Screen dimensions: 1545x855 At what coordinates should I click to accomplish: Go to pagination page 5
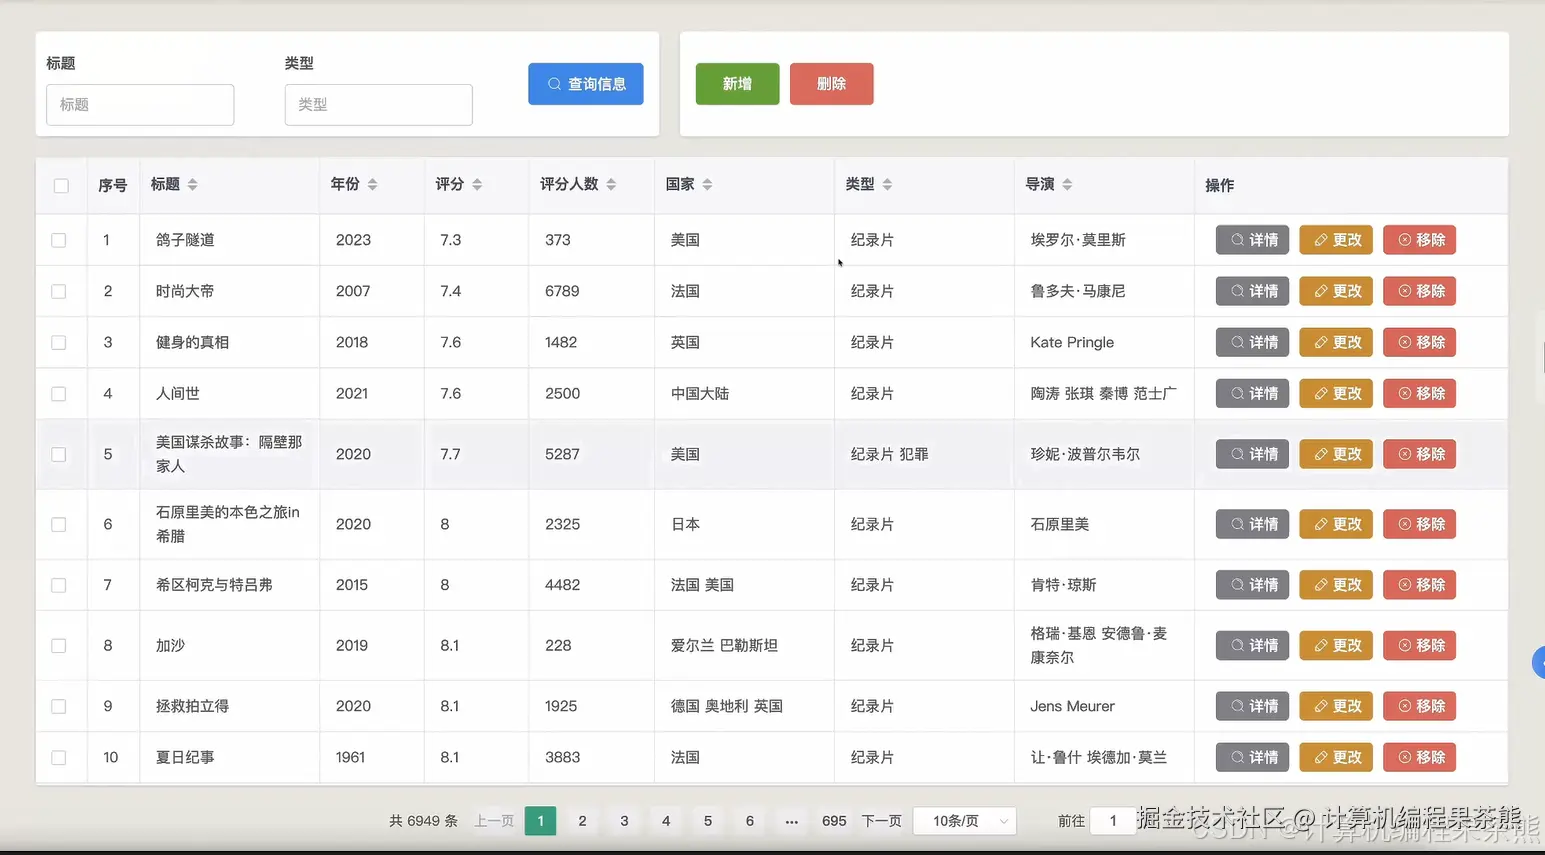pos(708,821)
